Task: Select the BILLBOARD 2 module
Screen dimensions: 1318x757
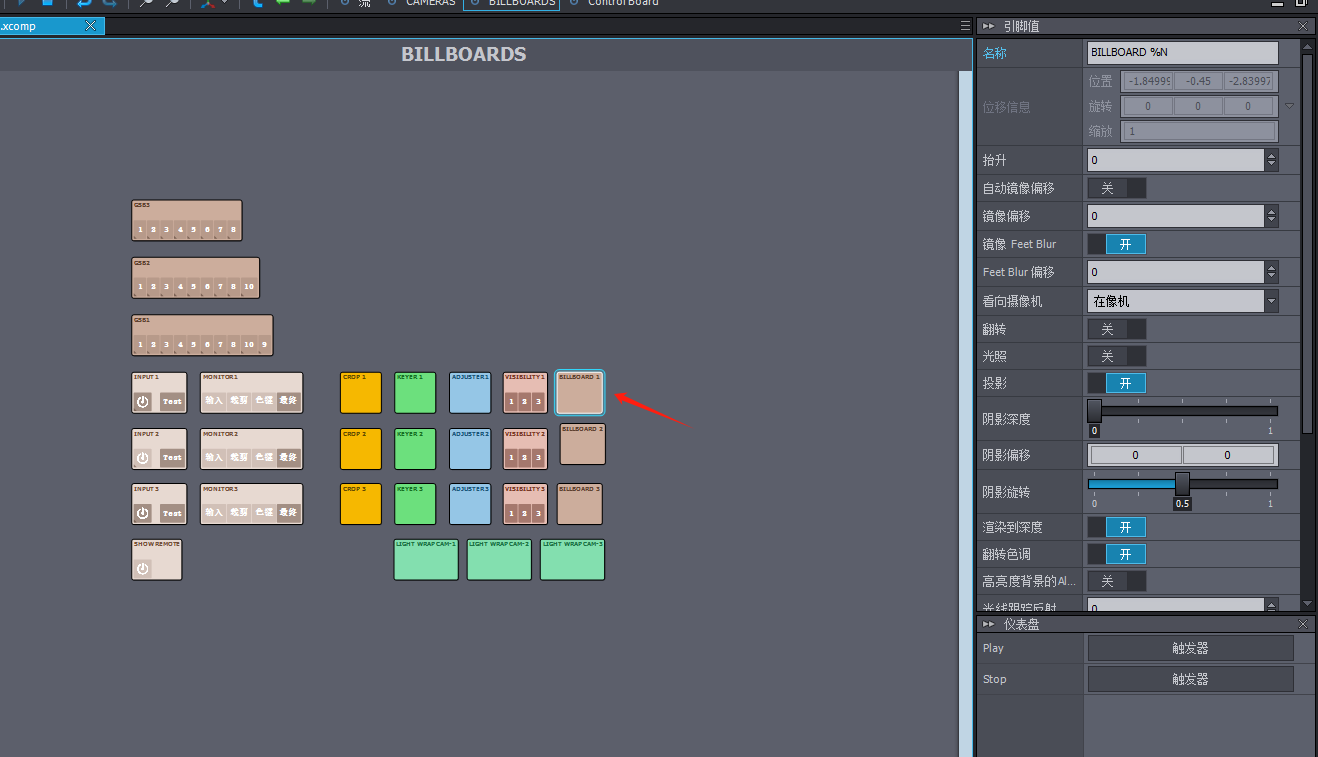Action: 583,444
